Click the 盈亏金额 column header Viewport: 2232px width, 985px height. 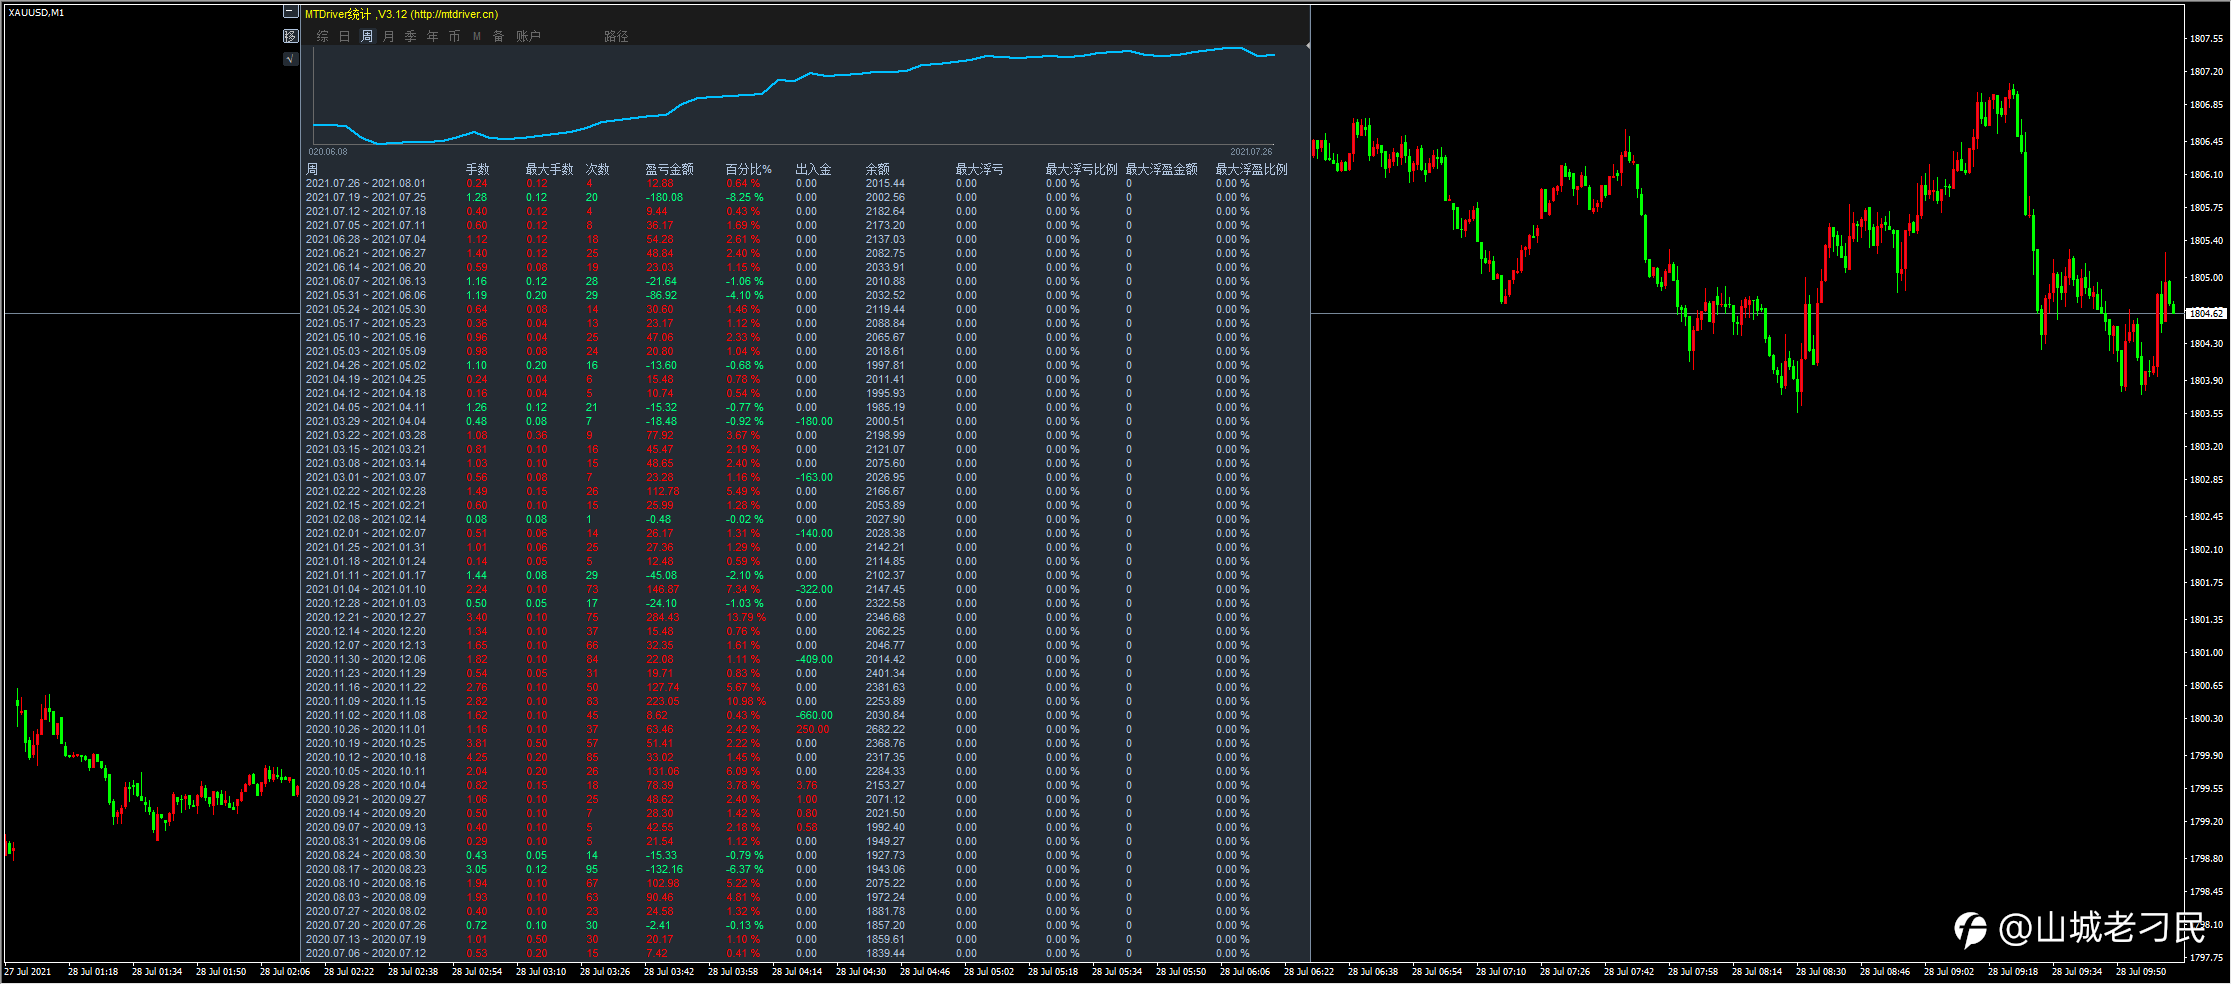click(669, 169)
